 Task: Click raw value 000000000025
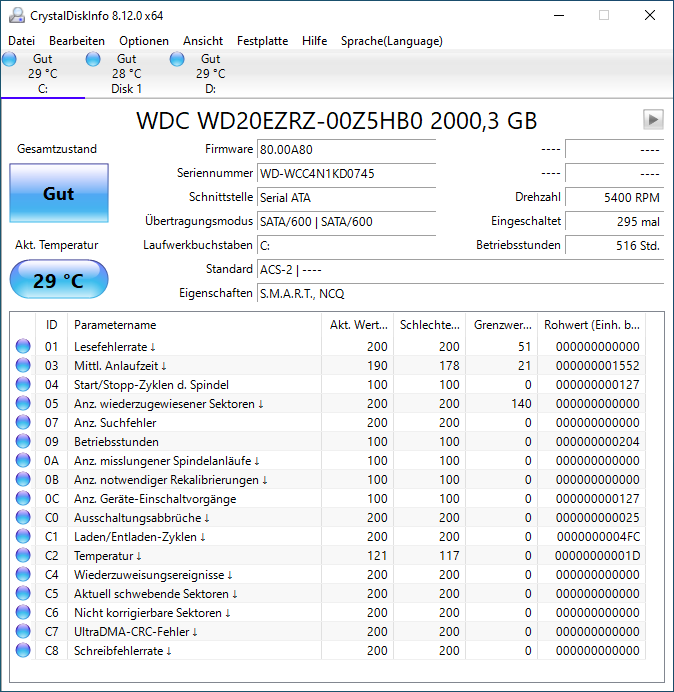point(597,517)
